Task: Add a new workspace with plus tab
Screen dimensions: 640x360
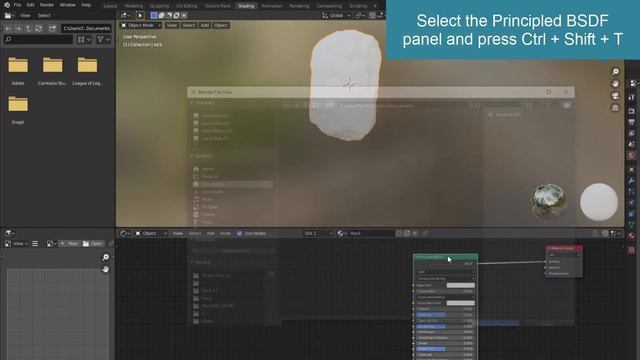Action: point(375,6)
